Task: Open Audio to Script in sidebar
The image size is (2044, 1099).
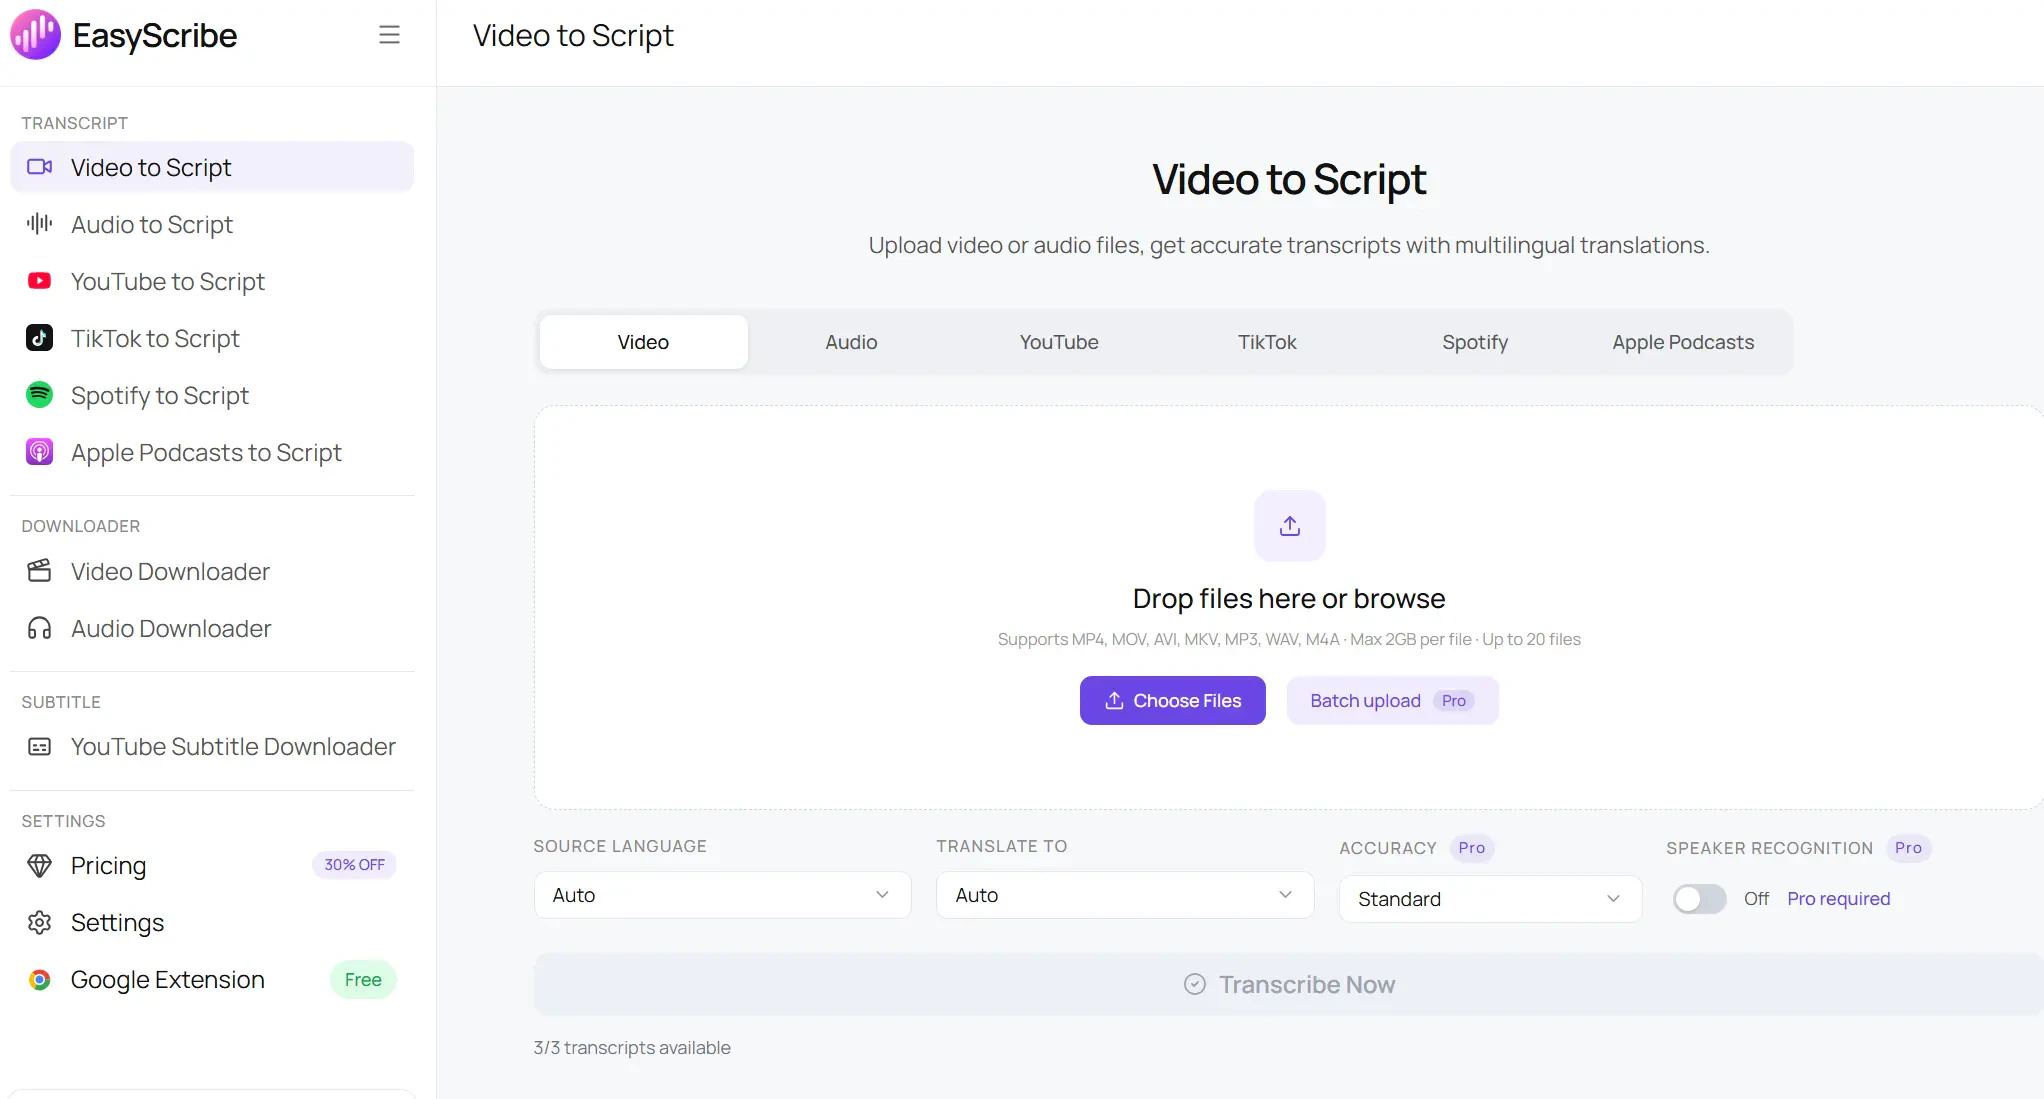Action: pos(212,224)
